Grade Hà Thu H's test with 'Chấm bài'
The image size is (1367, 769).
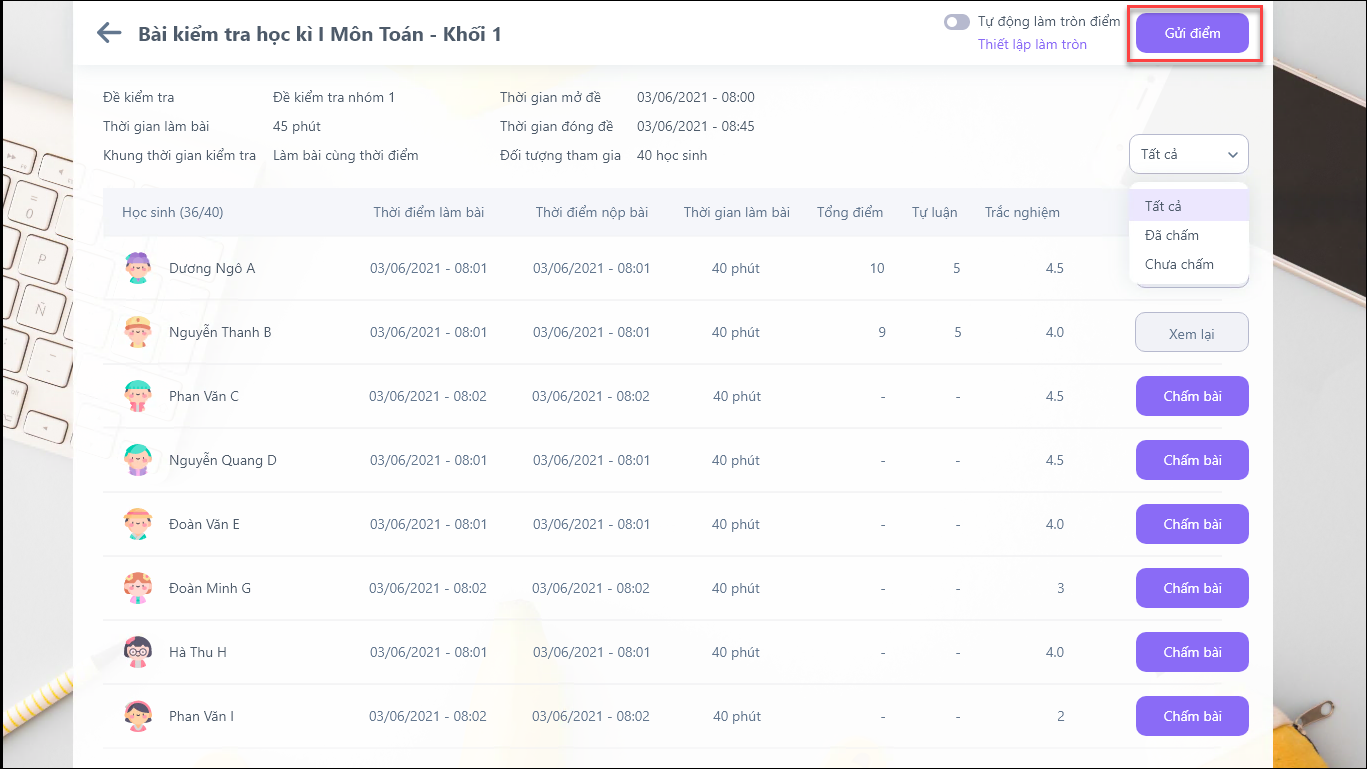(1192, 652)
